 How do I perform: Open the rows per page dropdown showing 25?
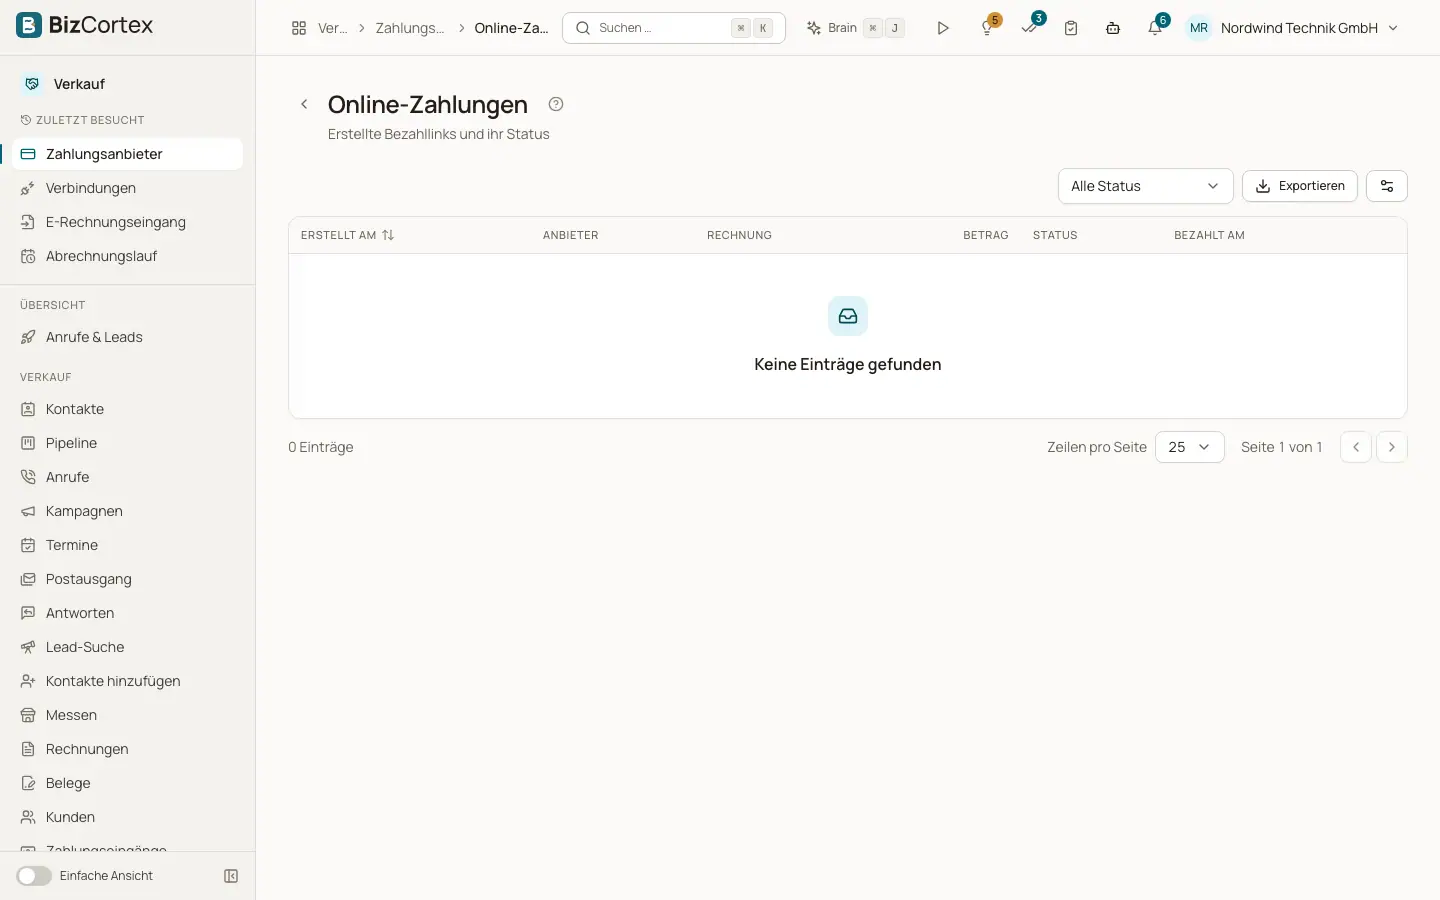coord(1190,447)
